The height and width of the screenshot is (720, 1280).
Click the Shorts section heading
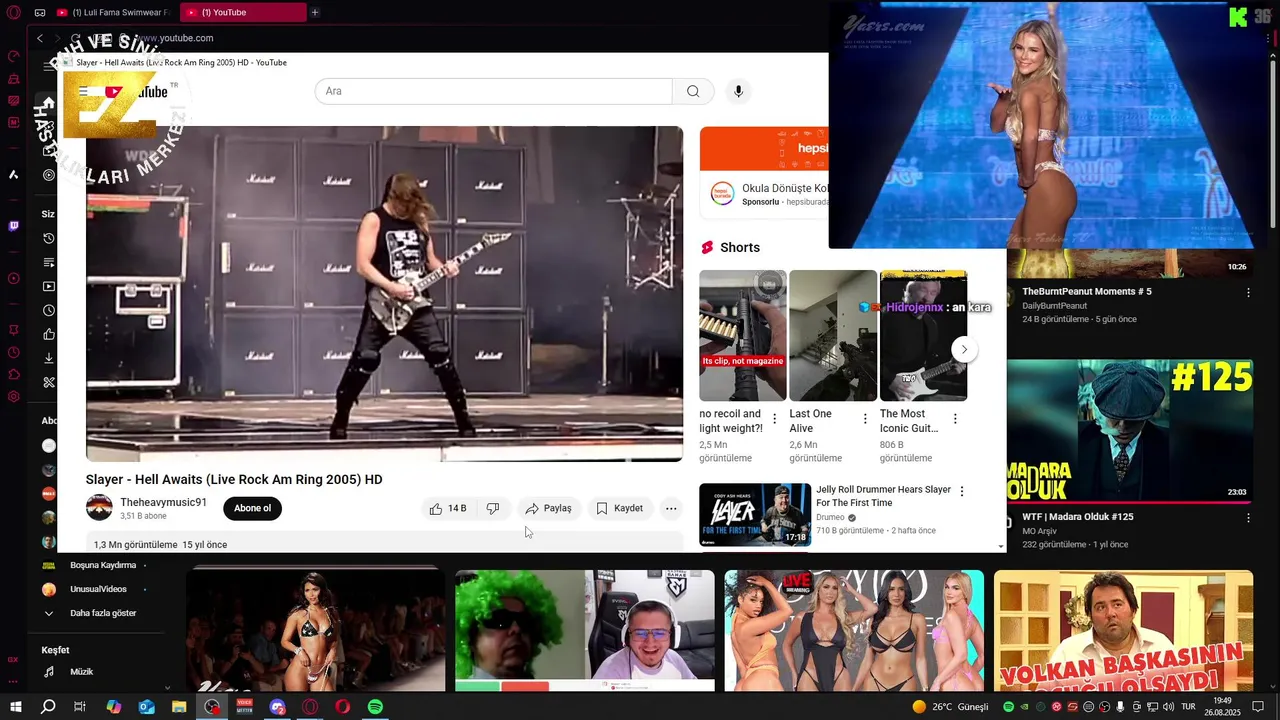click(740, 247)
